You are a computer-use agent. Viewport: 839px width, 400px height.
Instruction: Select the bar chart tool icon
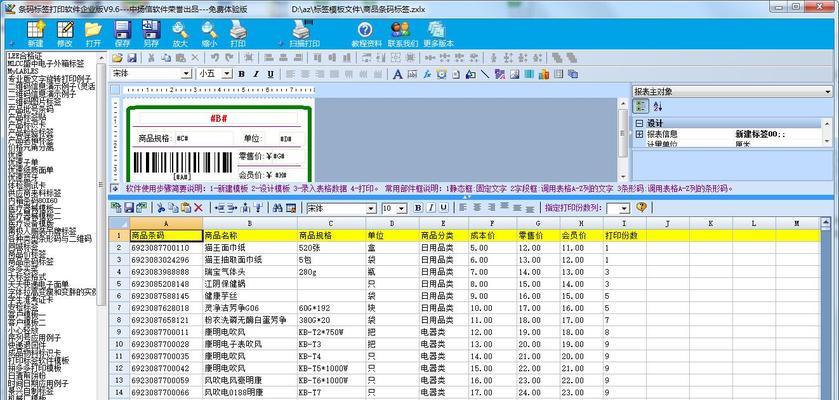click(x=544, y=74)
